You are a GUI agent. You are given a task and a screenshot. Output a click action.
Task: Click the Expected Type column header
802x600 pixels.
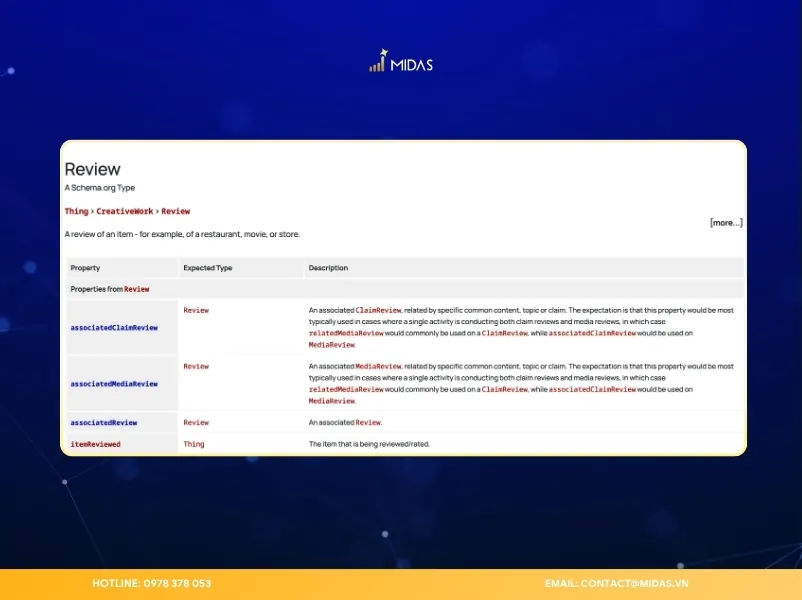pyautogui.click(x=207, y=268)
